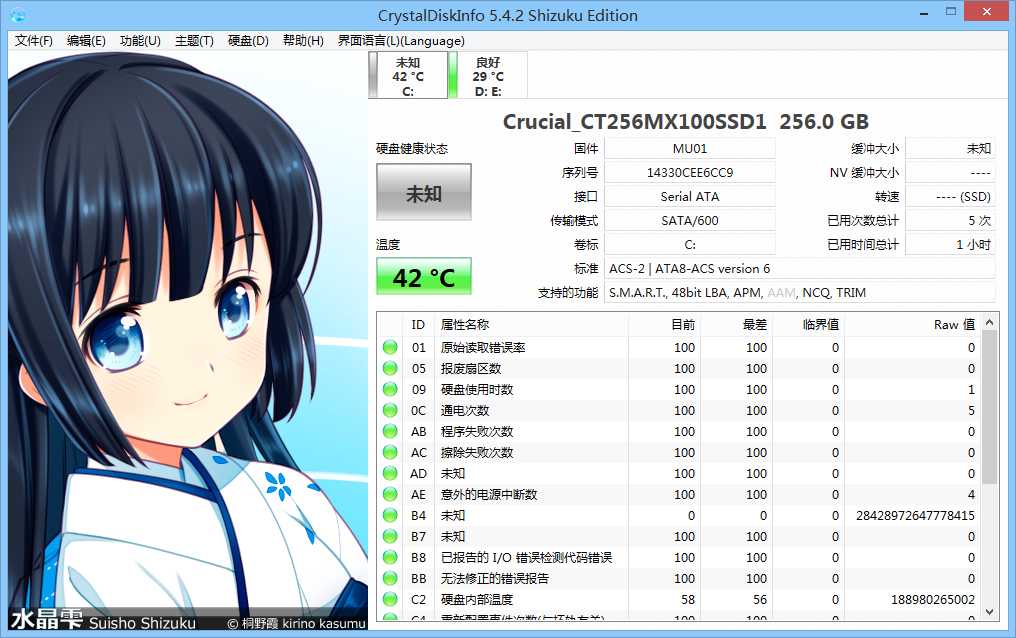Click the power-on count field 5 次
The width and height of the screenshot is (1016, 638).
(951, 220)
